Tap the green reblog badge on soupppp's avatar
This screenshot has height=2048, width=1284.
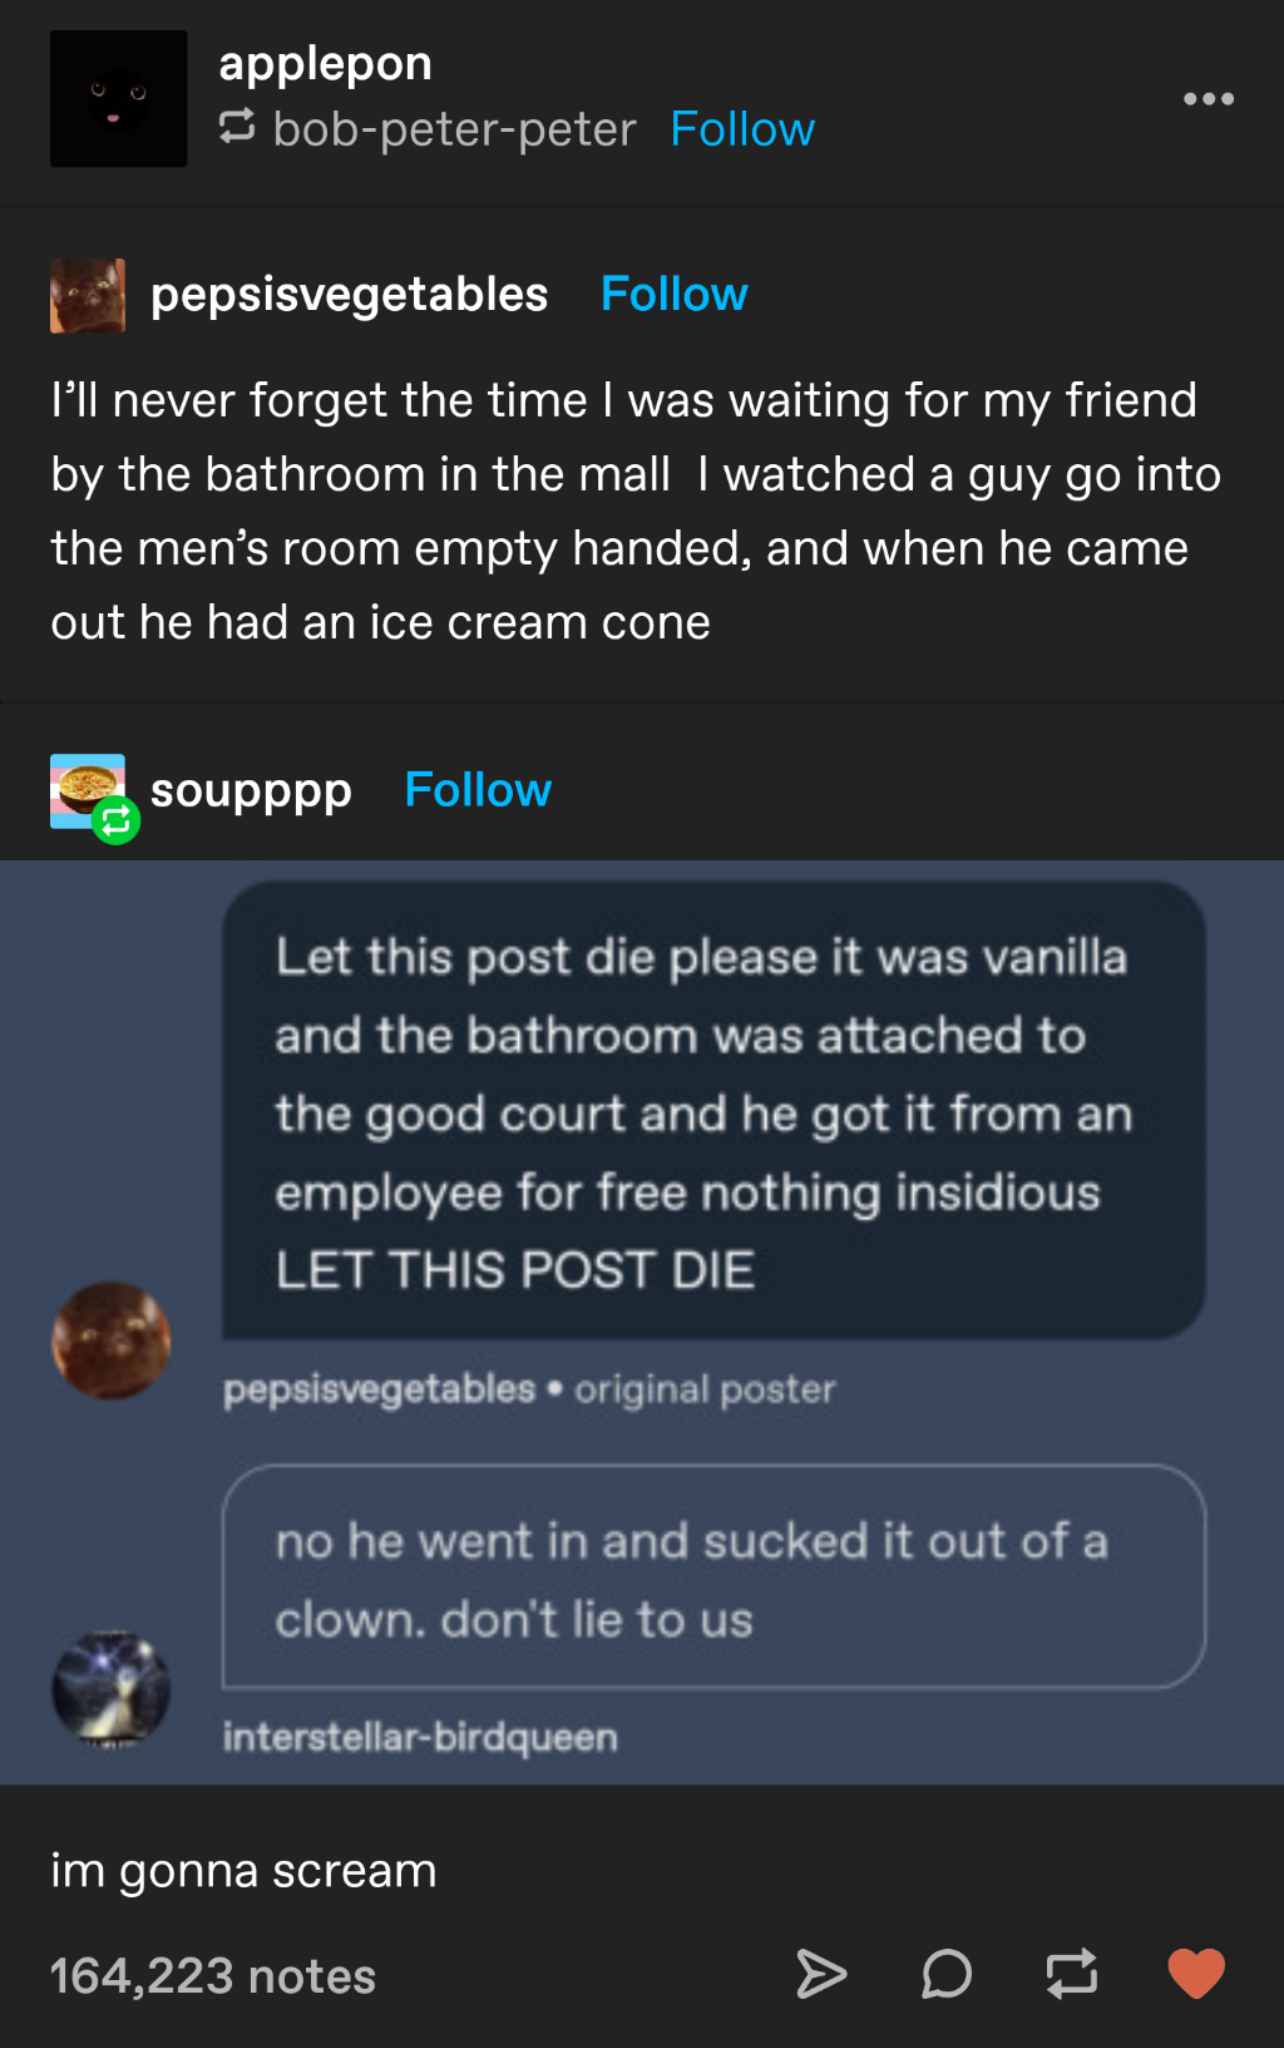click(116, 821)
